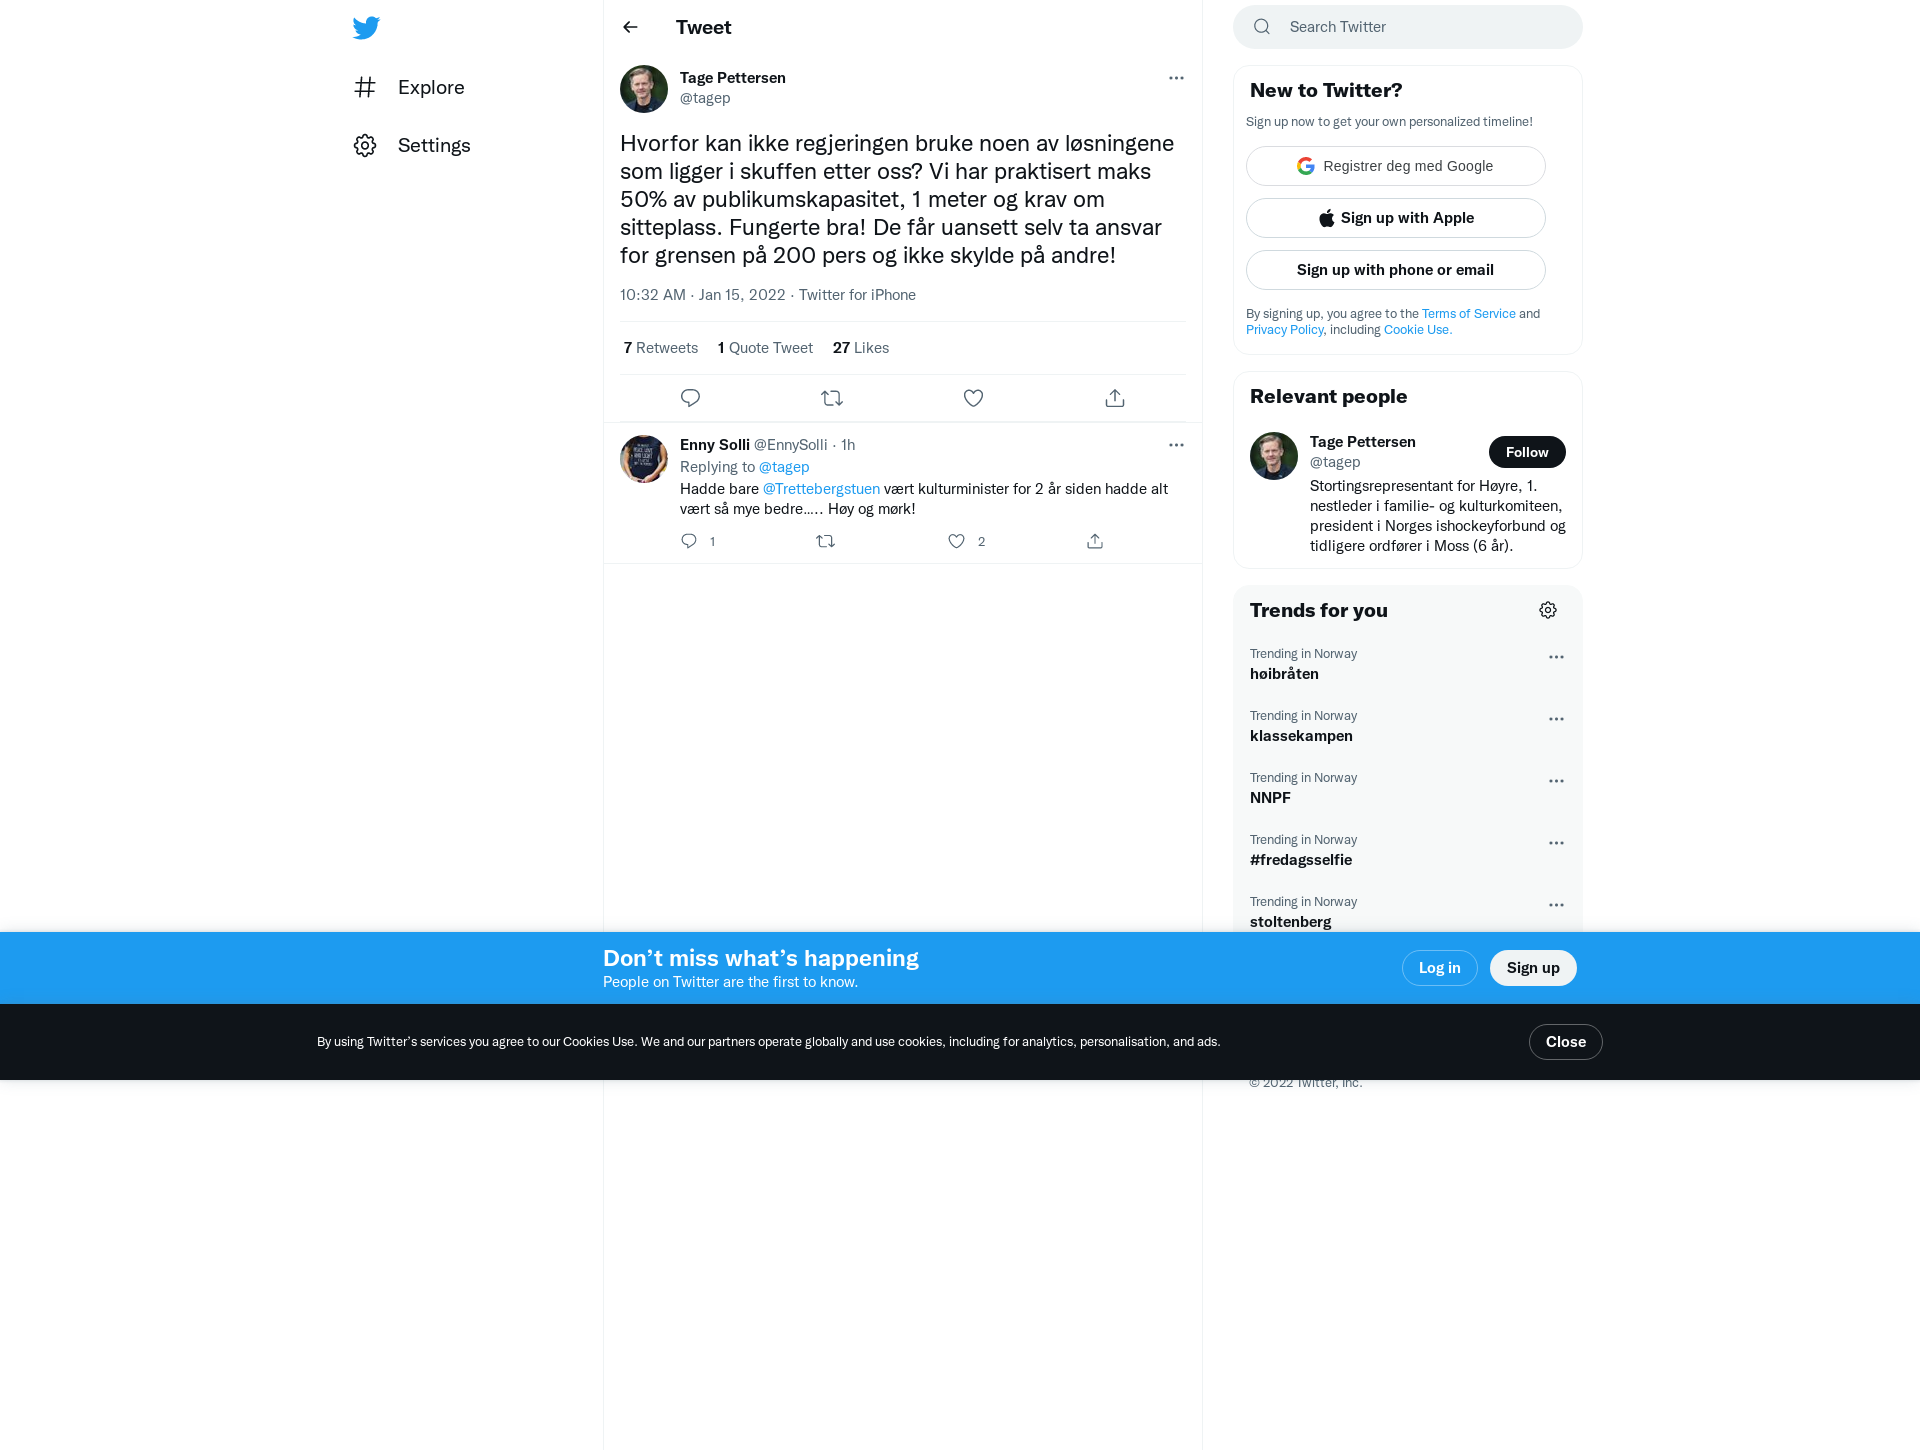Expand options for høibråten trend
This screenshot has height=1450, width=1920.
(1556, 657)
